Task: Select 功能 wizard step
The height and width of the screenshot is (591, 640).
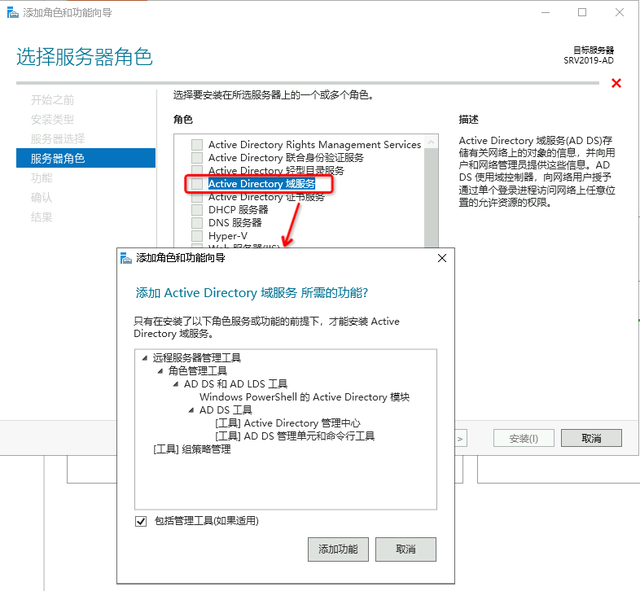Action: tap(42, 178)
